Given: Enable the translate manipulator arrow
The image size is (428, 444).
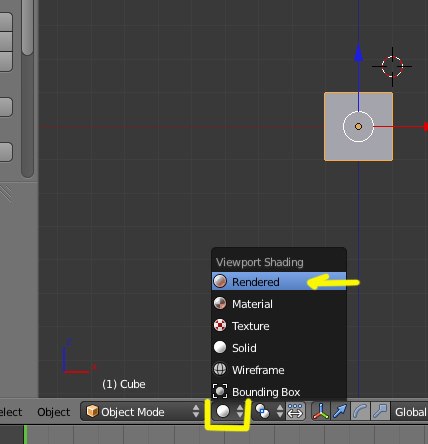Looking at the screenshot, I should [x=340, y=411].
